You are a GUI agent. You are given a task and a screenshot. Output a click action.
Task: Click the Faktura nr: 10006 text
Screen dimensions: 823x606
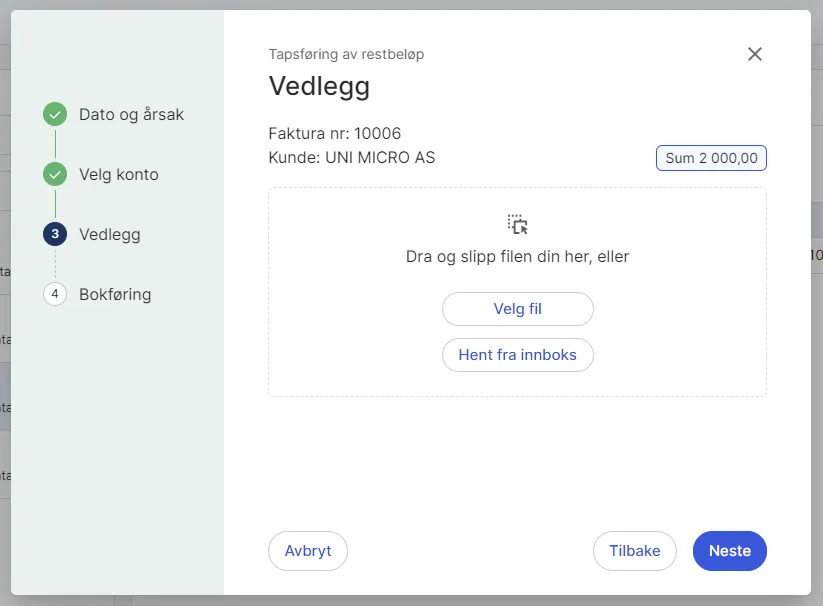(335, 133)
